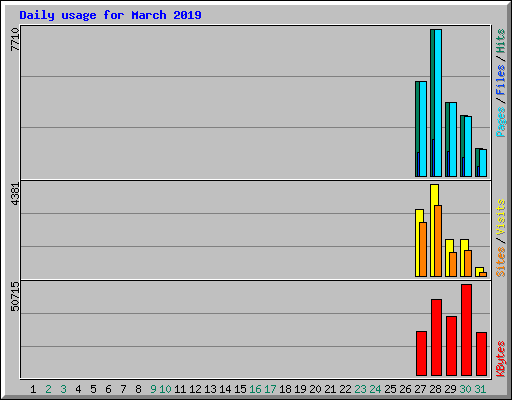Click the red KBytes bar for day 28
The width and height of the screenshot is (512, 400).
click(436, 337)
